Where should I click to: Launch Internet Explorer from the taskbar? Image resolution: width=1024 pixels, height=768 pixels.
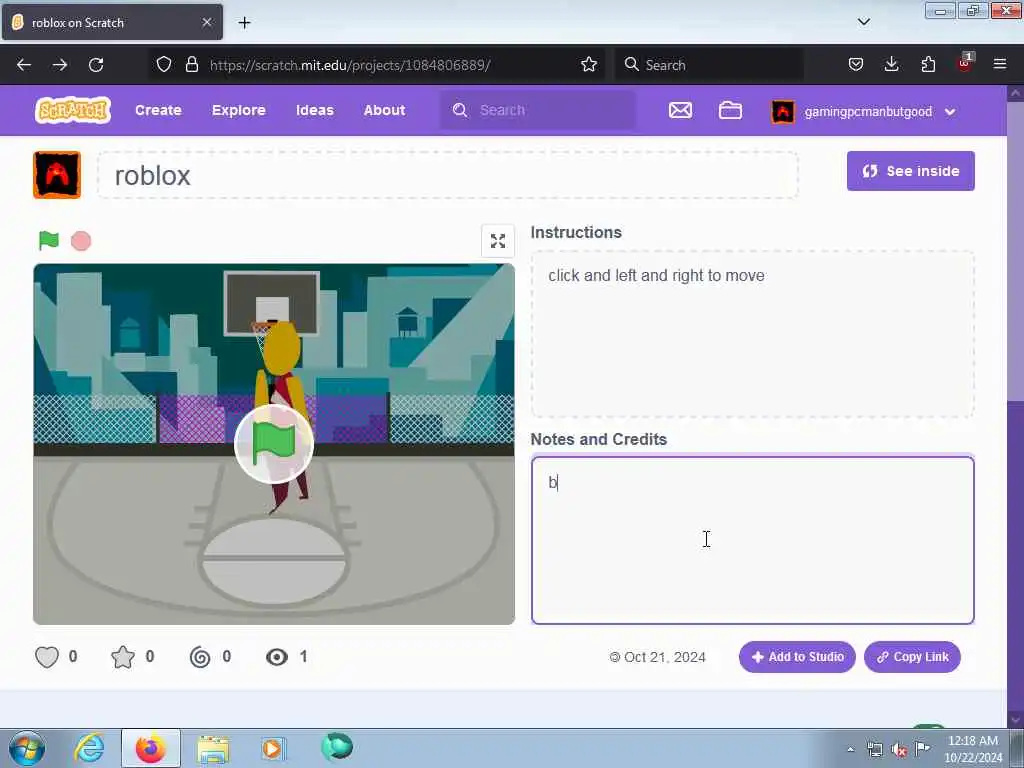click(89, 748)
